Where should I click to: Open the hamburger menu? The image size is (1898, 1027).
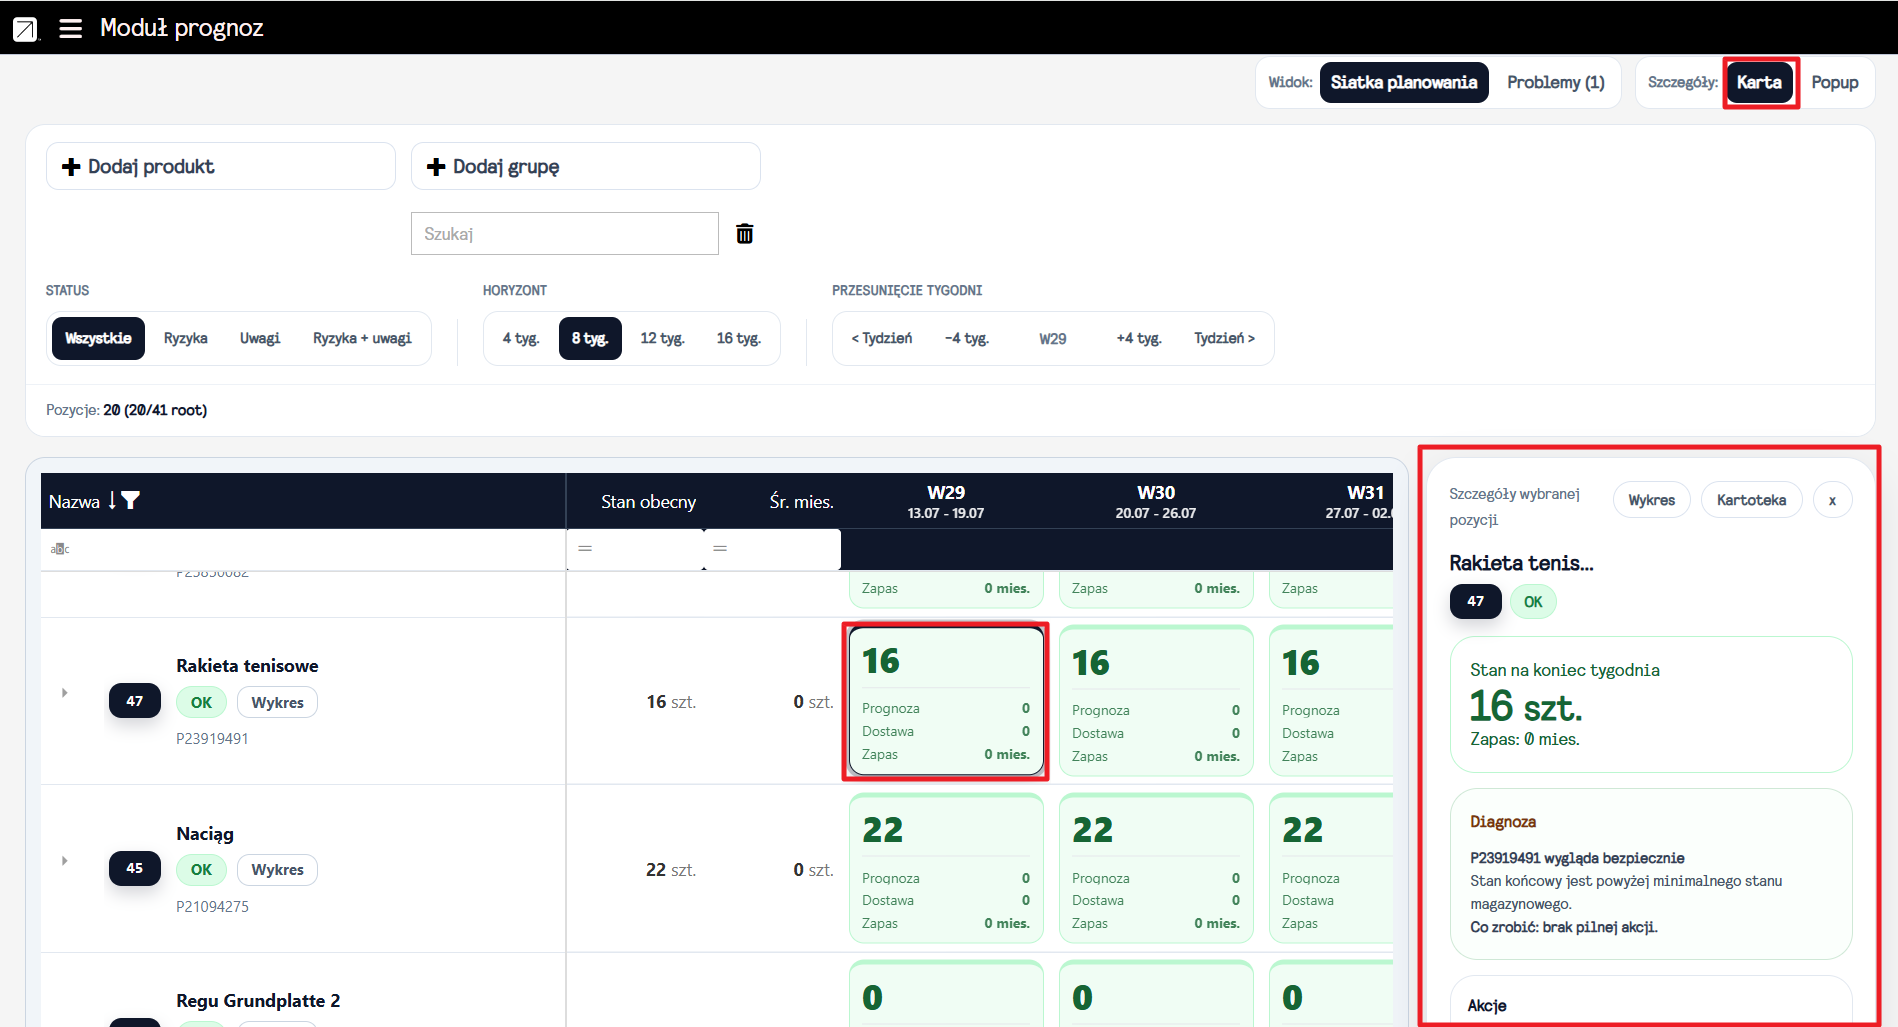click(x=70, y=28)
